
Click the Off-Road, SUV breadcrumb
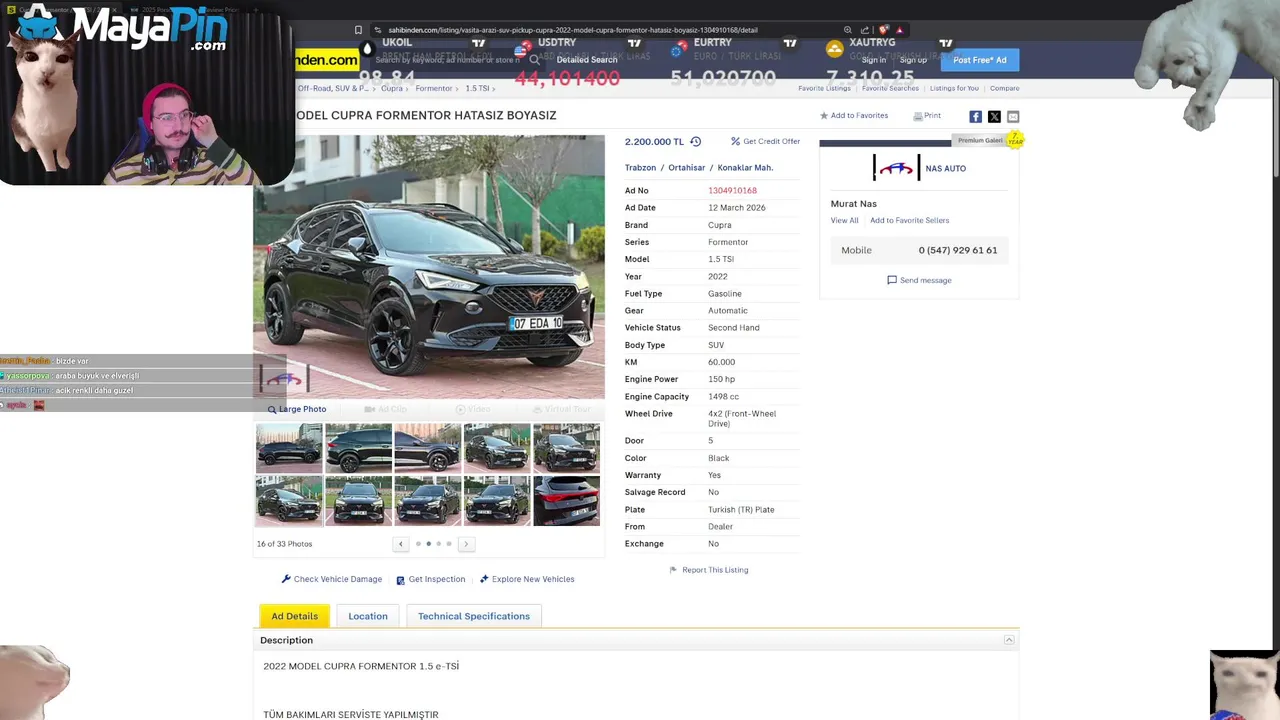click(x=332, y=89)
